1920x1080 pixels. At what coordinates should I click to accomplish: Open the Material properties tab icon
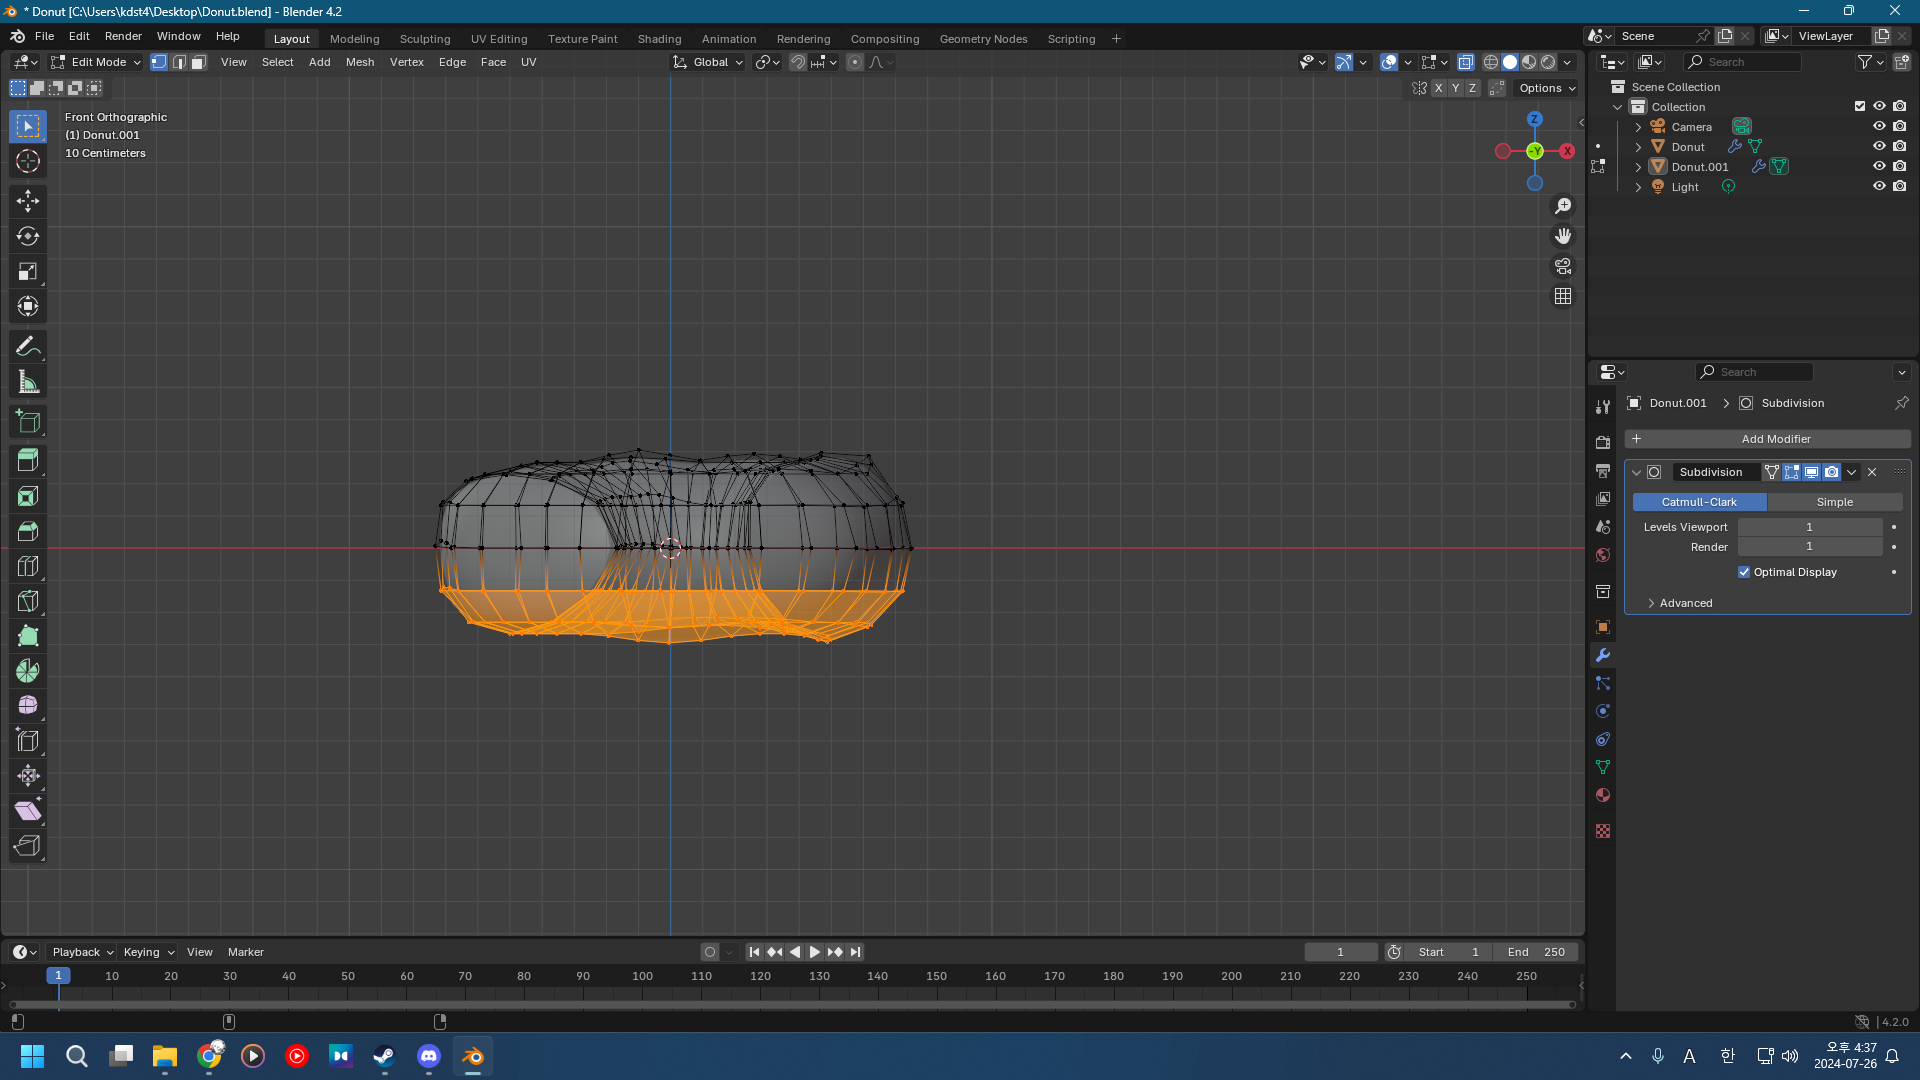(x=1603, y=795)
